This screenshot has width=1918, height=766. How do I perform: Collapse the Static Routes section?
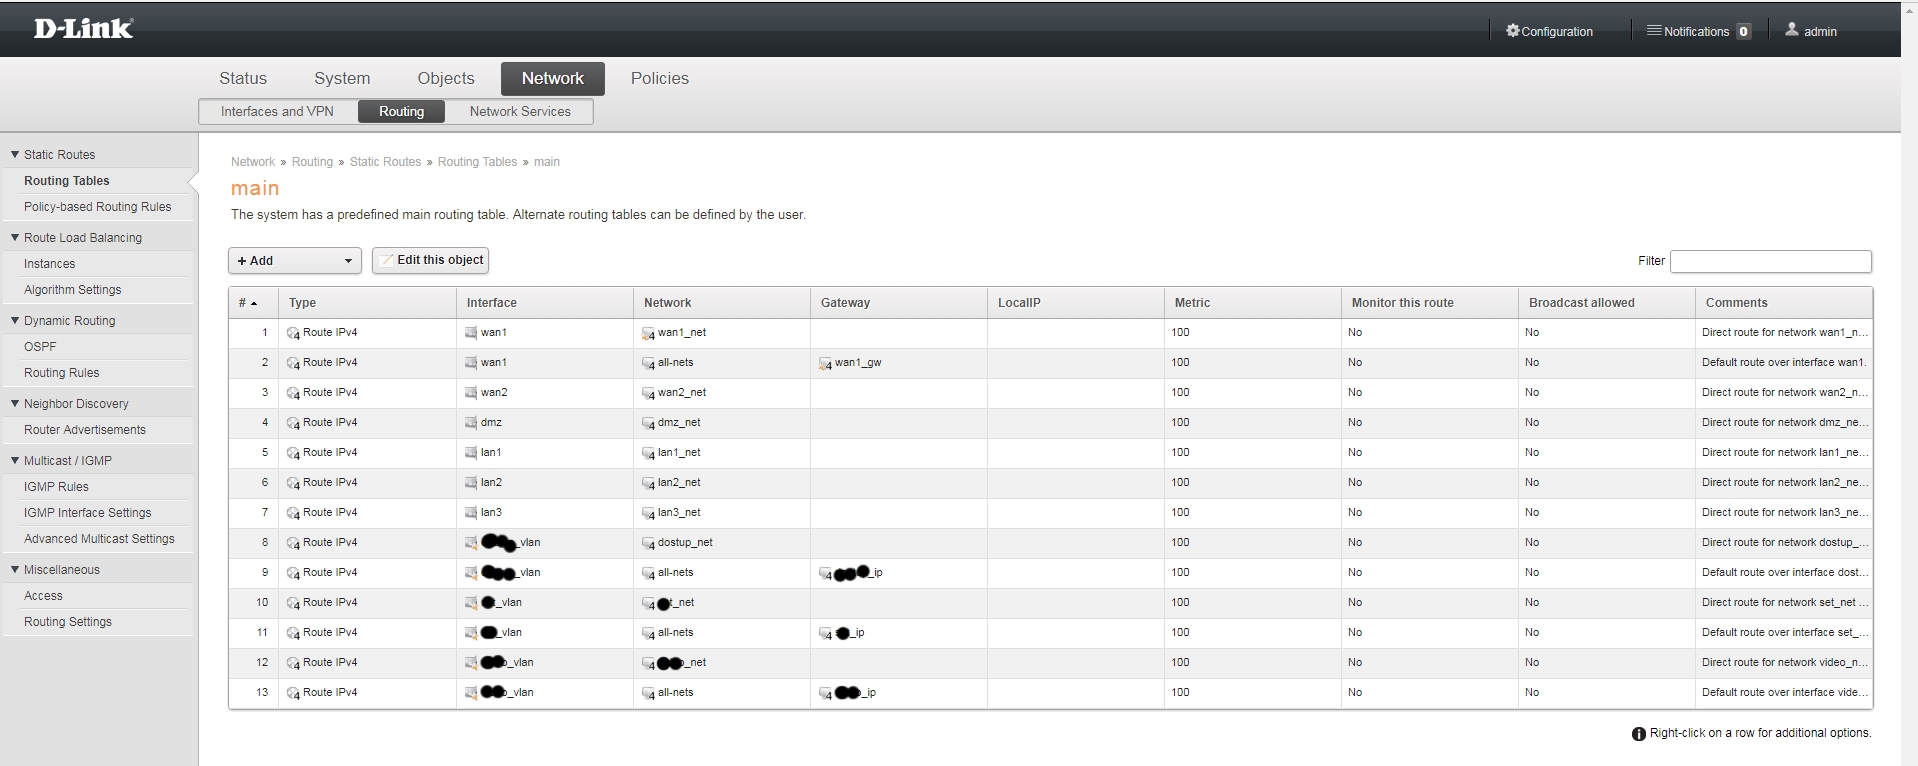click(x=15, y=155)
